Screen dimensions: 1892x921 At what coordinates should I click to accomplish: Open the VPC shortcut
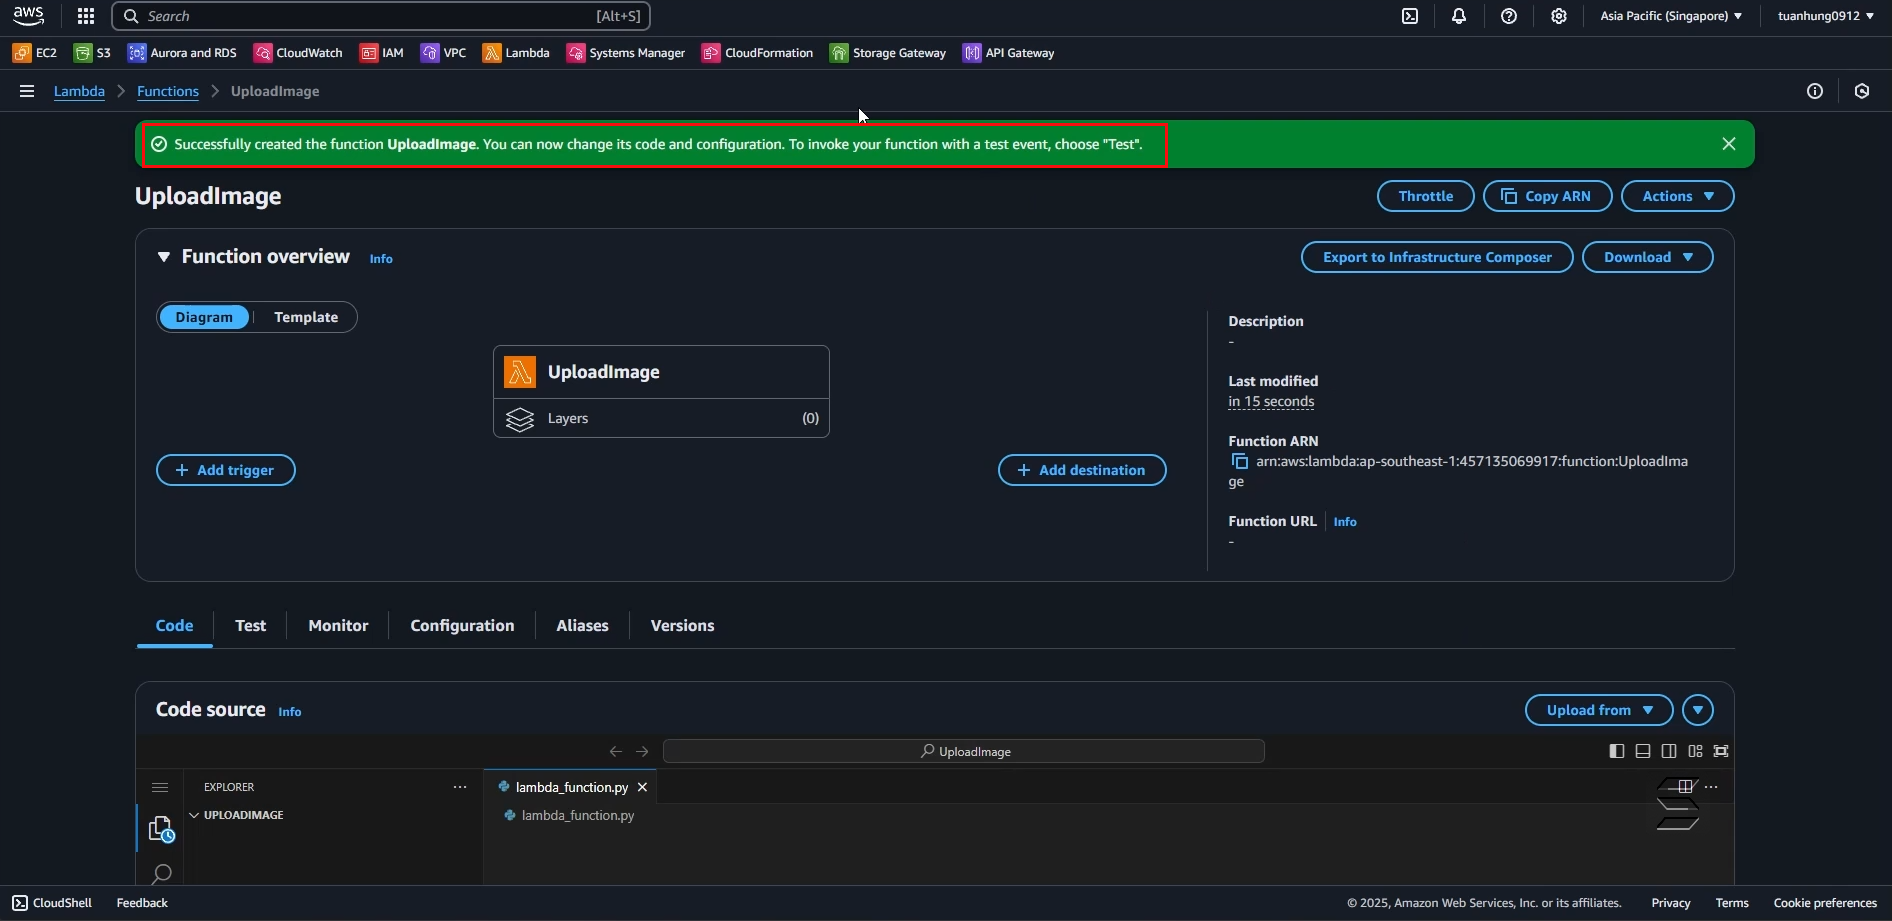click(444, 53)
